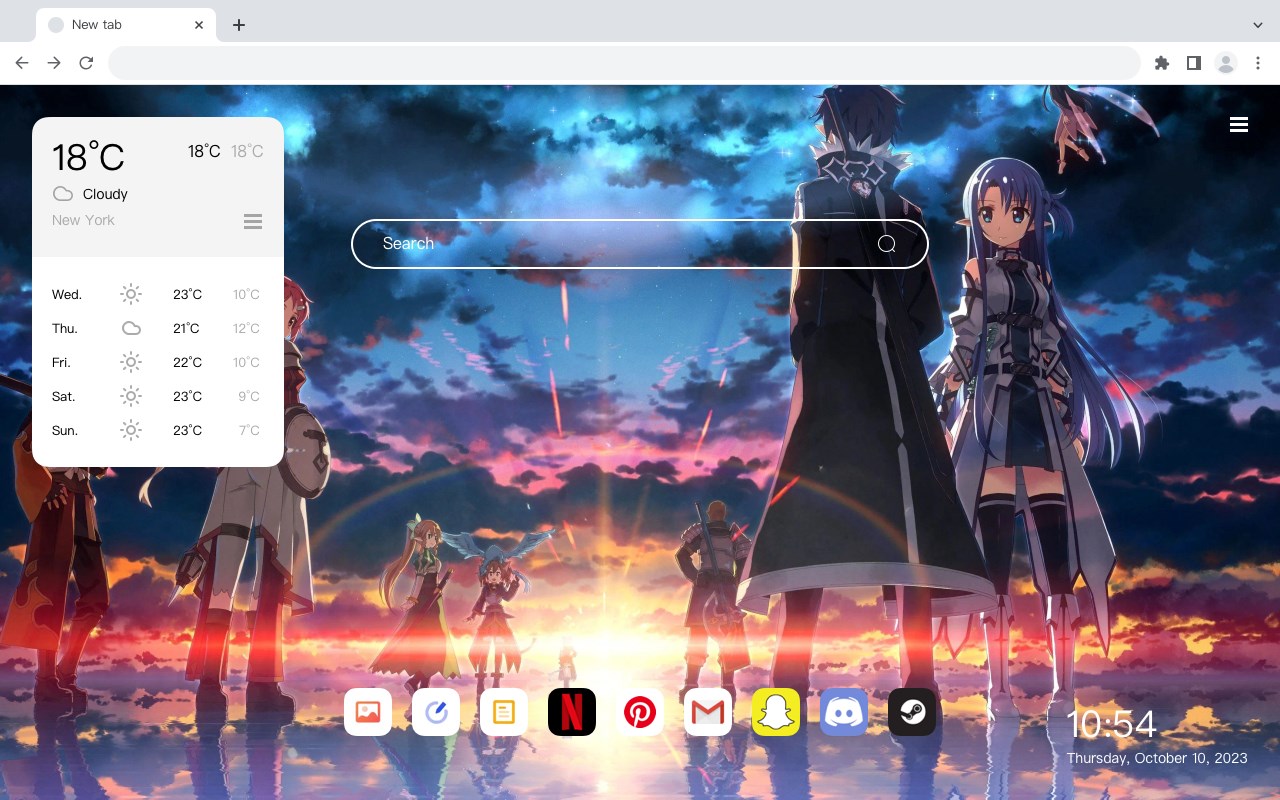Click Thursday's high 21°C value
This screenshot has height=800, width=1280.
pyautogui.click(x=186, y=329)
